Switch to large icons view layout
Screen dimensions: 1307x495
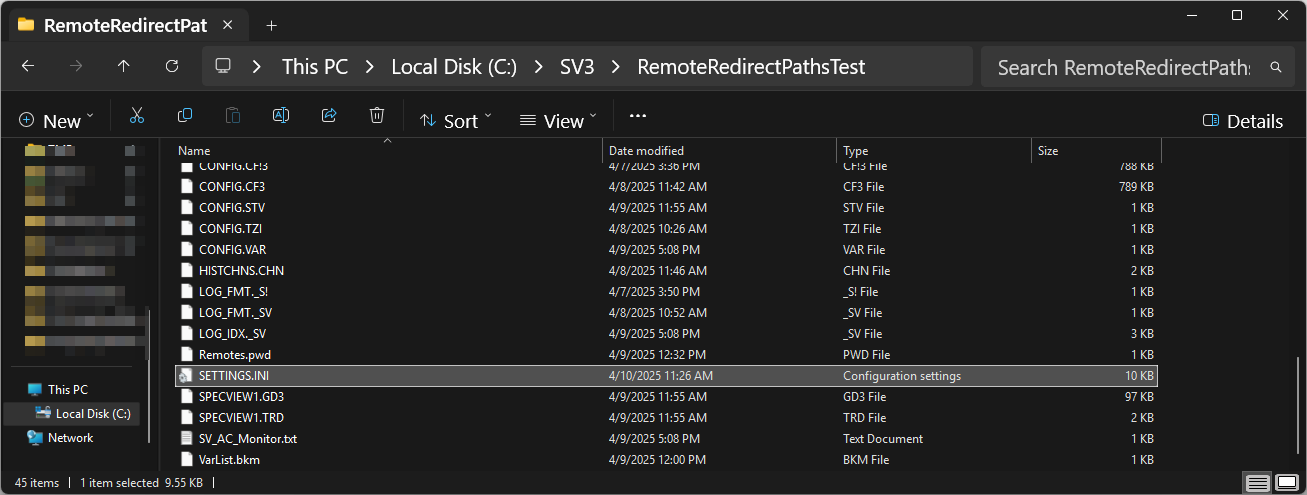[x=1286, y=483]
